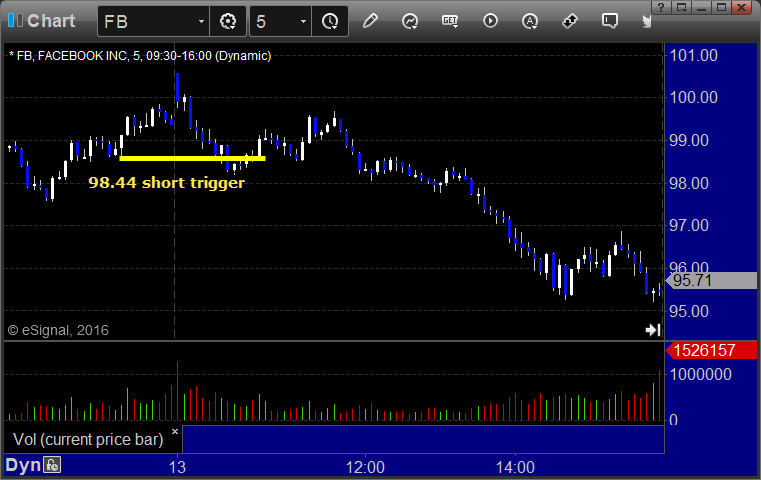Jump to latest bar arrow
The image size is (761, 480).
[x=653, y=330]
